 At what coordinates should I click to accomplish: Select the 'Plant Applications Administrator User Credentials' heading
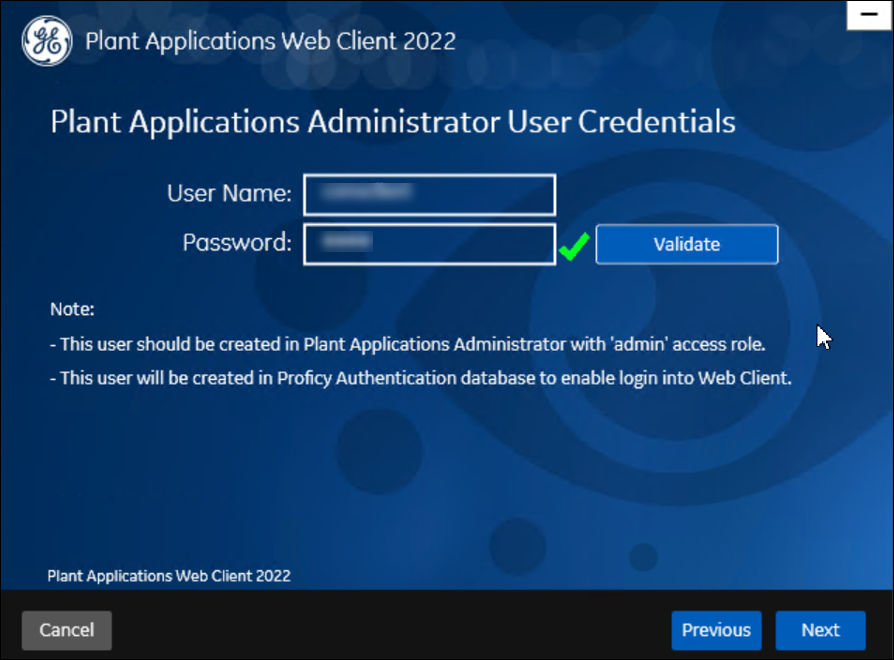[393, 122]
